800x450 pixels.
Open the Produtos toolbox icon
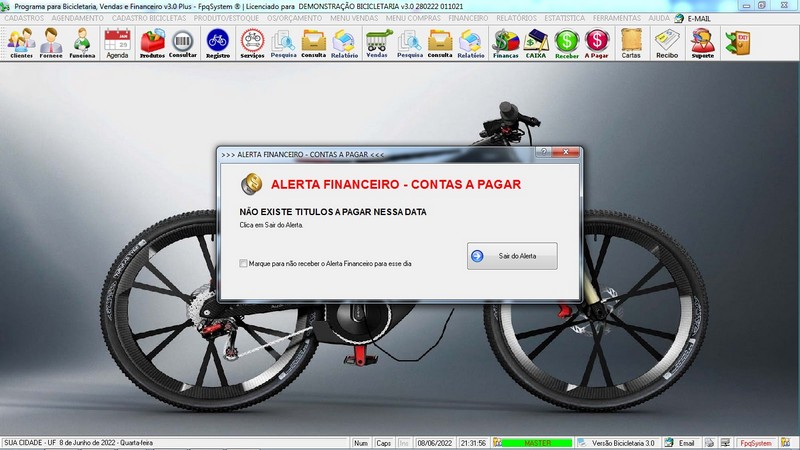[x=153, y=43]
